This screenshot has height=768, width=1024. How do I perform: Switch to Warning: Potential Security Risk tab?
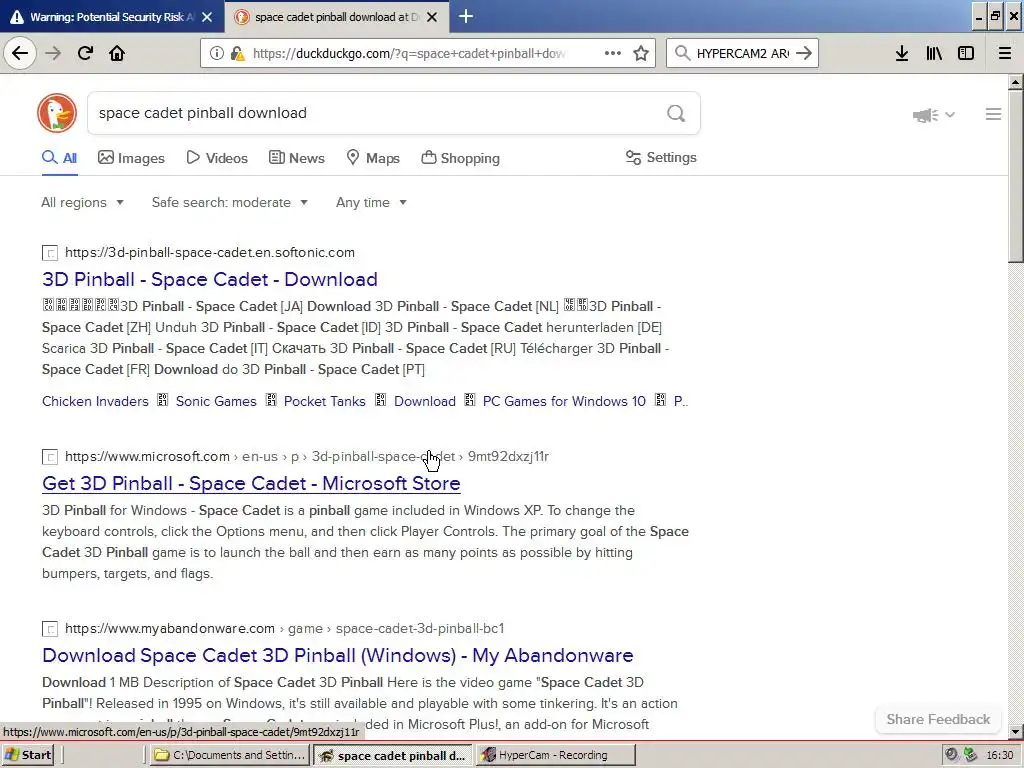coord(112,17)
